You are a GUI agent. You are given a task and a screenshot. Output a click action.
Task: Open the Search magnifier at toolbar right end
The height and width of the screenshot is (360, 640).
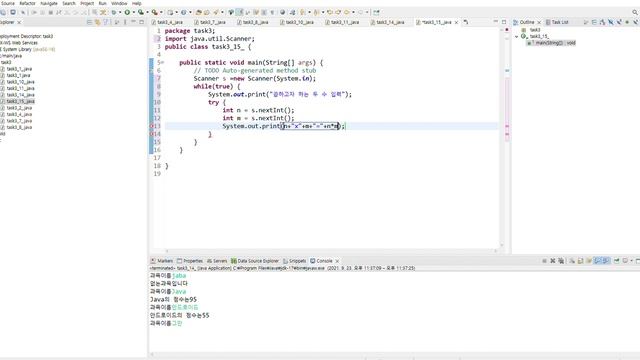tap(635, 12)
